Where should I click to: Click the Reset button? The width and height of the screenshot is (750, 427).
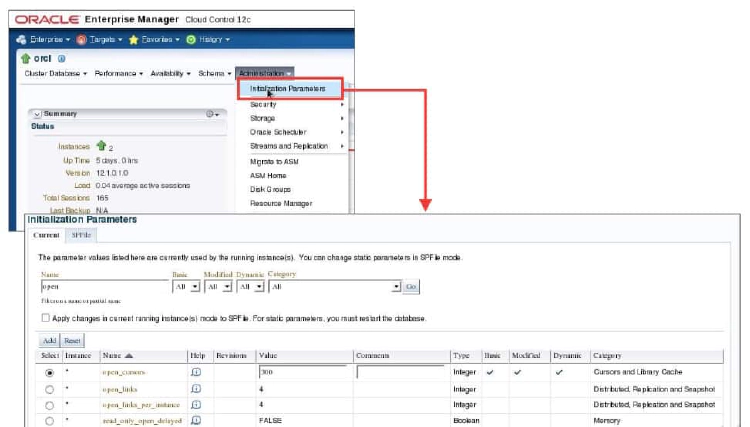[72, 340]
